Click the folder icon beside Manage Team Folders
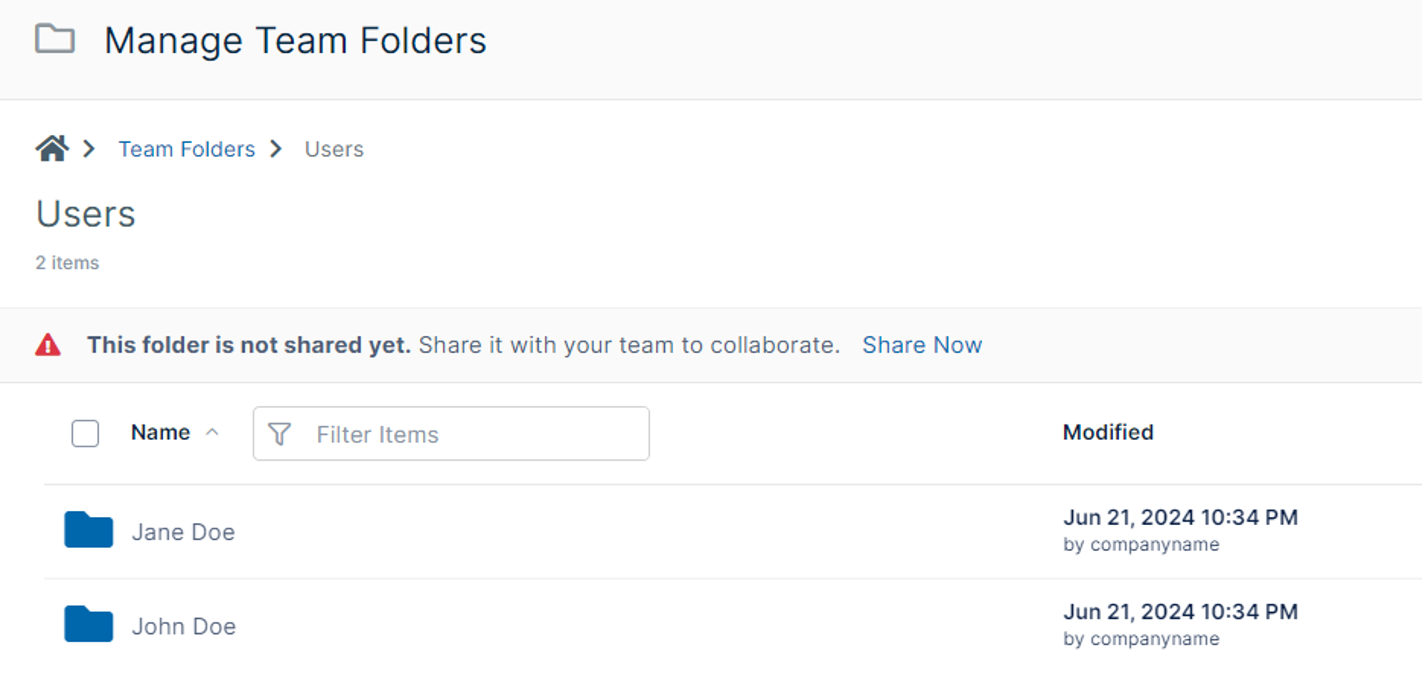Screen dimensions: 1422x691 coord(55,39)
